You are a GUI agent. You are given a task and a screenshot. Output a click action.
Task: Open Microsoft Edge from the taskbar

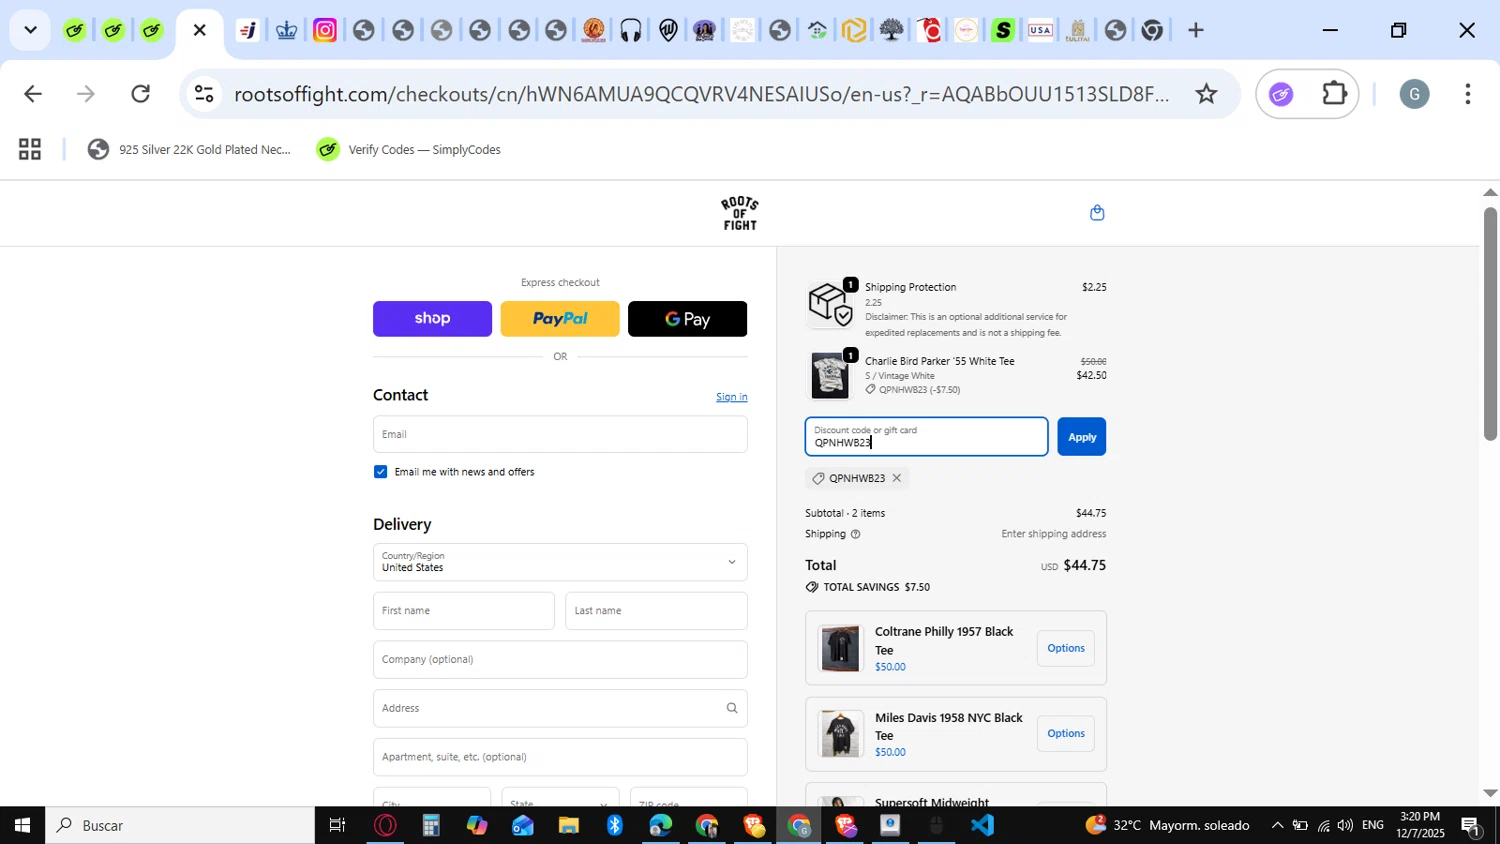(660, 825)
